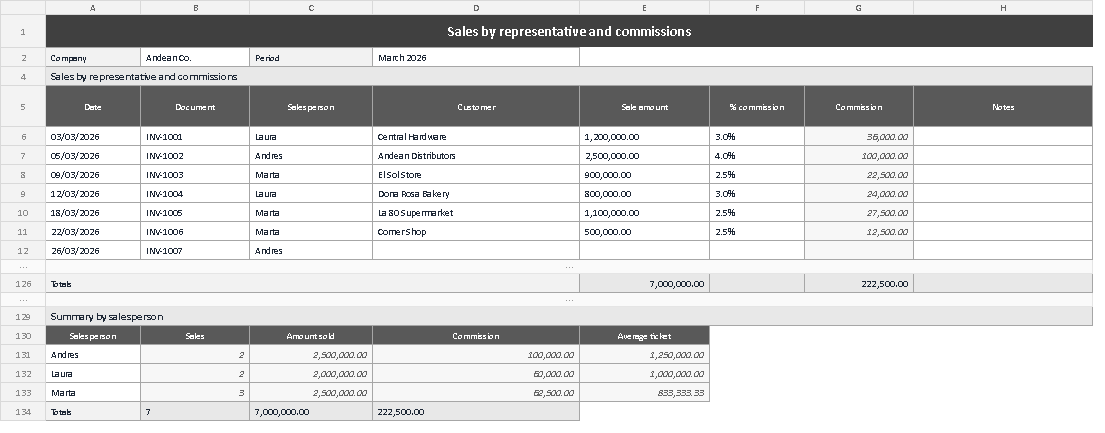1105x433 pixels.
Task: Click the 'Sale amount' table header
Action: point(644,106)
